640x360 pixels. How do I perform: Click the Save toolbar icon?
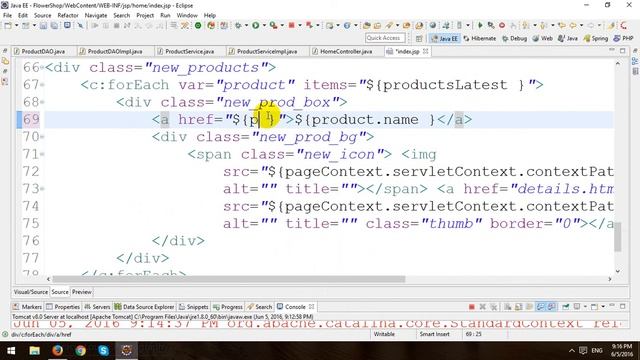(x=43, y=25)
